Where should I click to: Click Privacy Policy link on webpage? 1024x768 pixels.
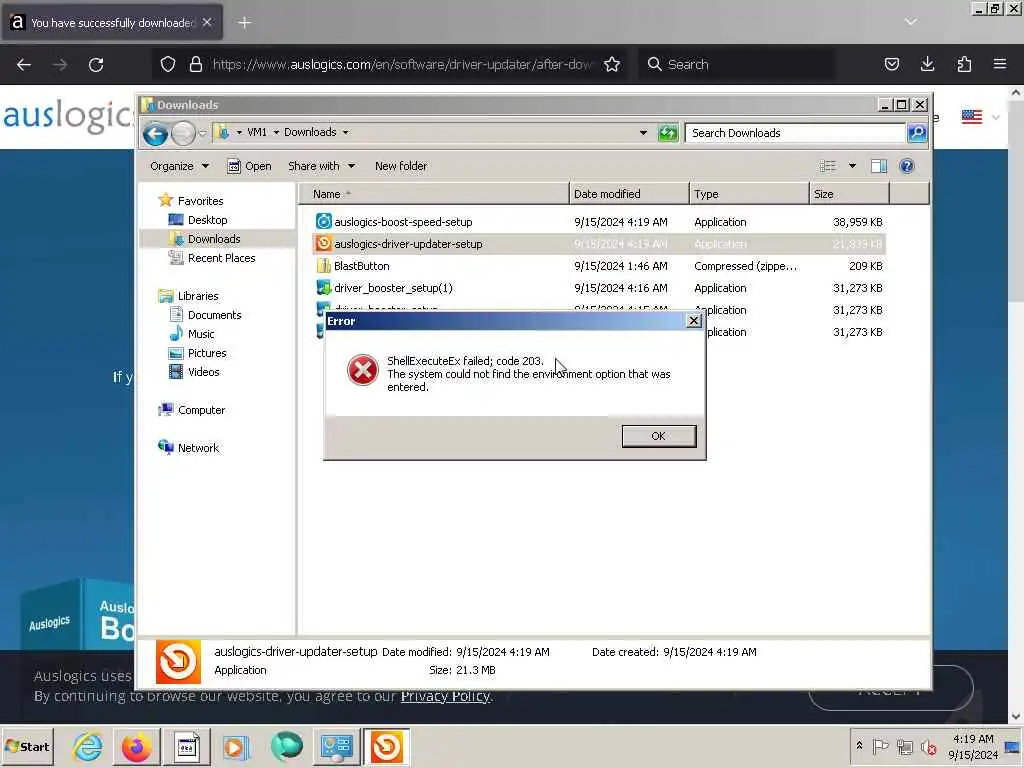(x=445, y=697)
